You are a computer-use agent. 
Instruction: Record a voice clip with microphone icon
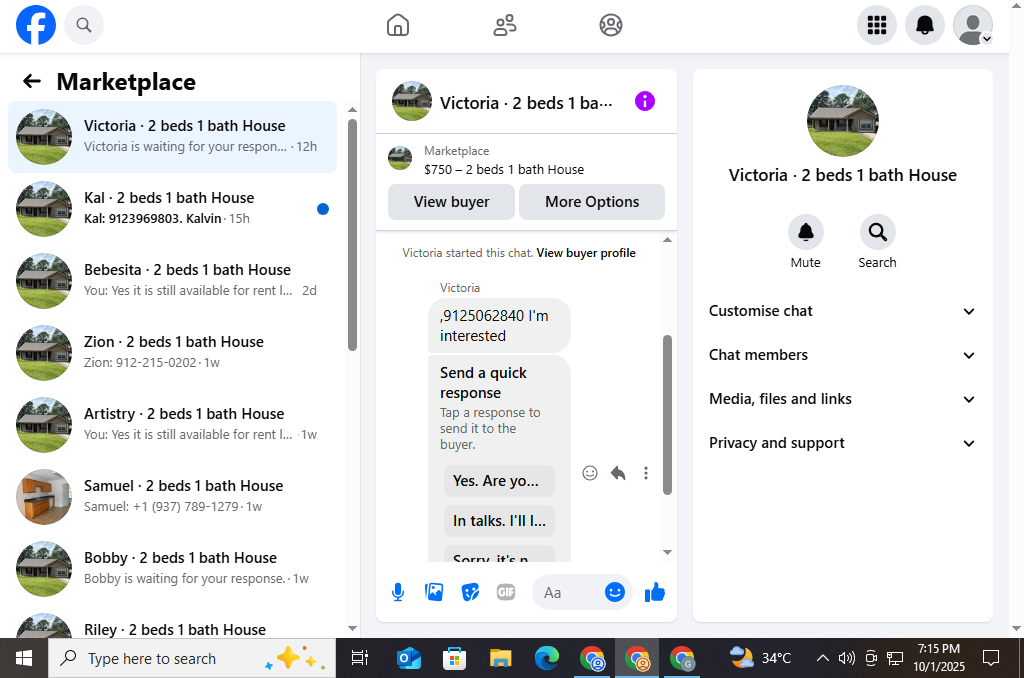point(398,592)
